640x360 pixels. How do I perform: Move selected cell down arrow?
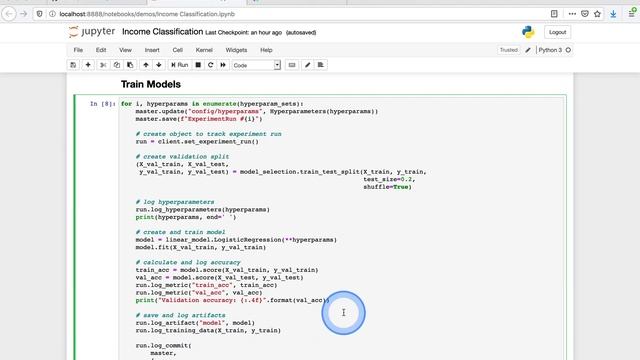(159, 65)
